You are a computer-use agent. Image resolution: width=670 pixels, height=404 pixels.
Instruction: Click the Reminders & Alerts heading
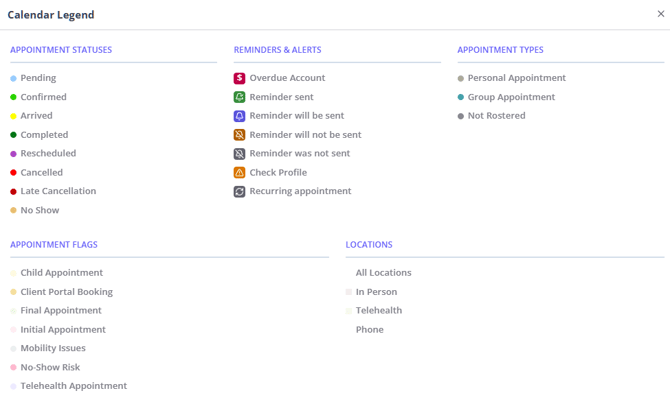click(x=277, y=50)
